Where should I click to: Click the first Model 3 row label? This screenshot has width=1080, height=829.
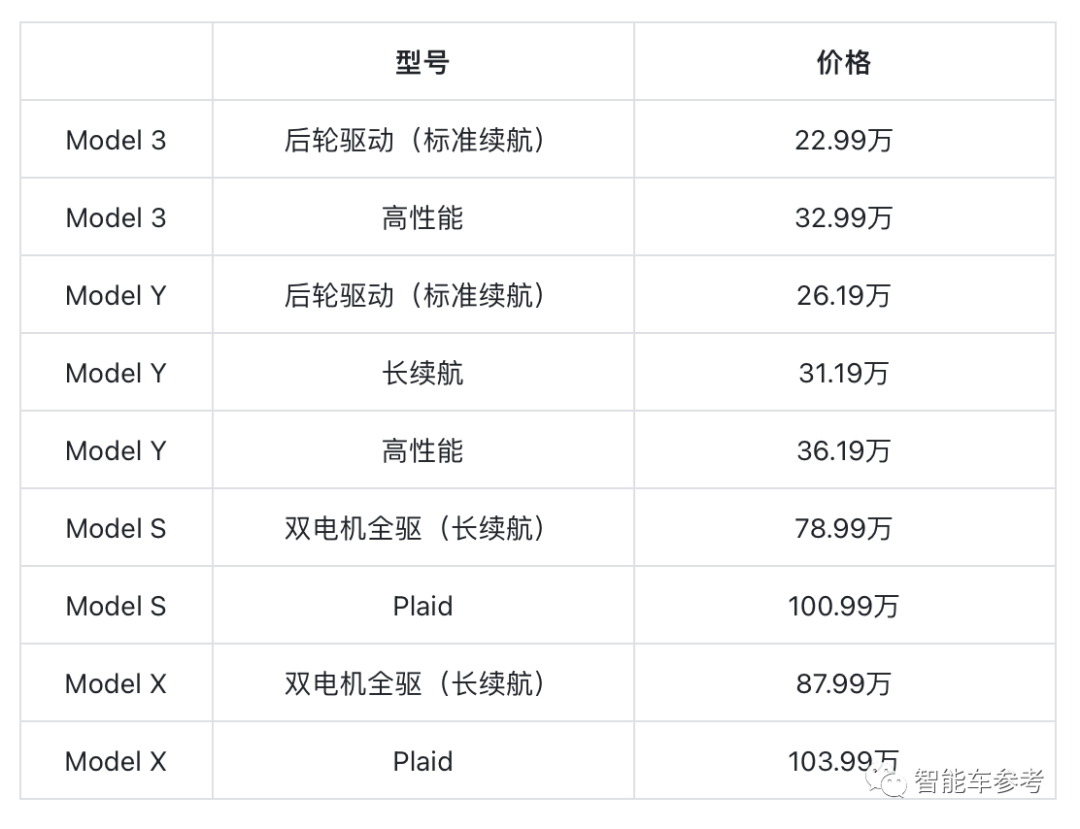coord(116,140)
